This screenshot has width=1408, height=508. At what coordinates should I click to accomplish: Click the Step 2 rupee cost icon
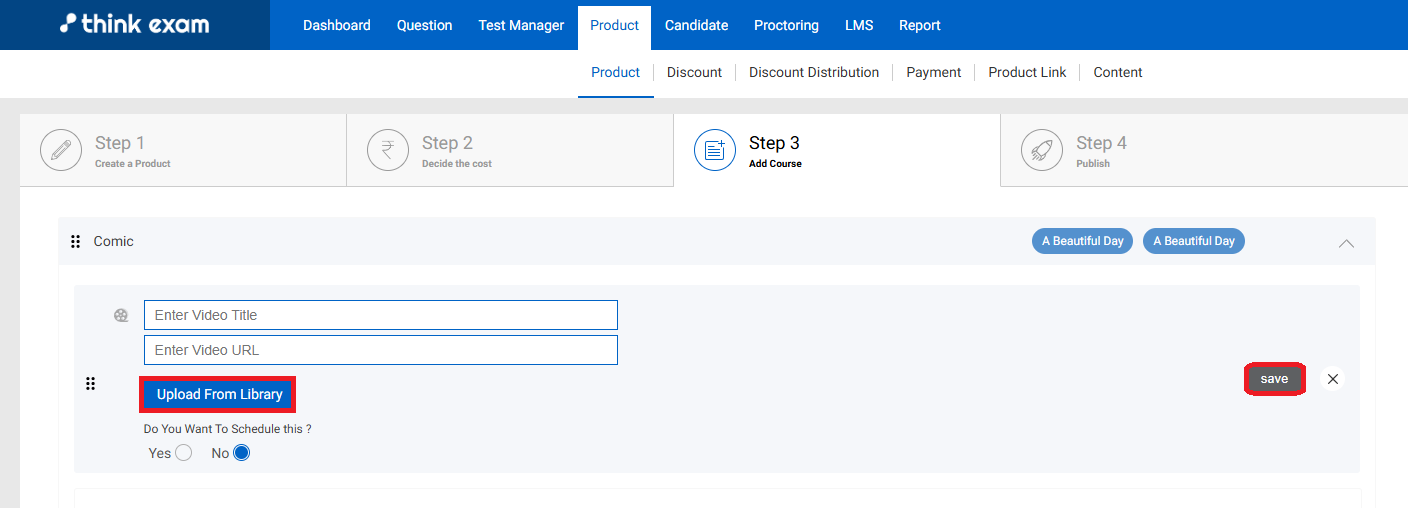[388, 150]
